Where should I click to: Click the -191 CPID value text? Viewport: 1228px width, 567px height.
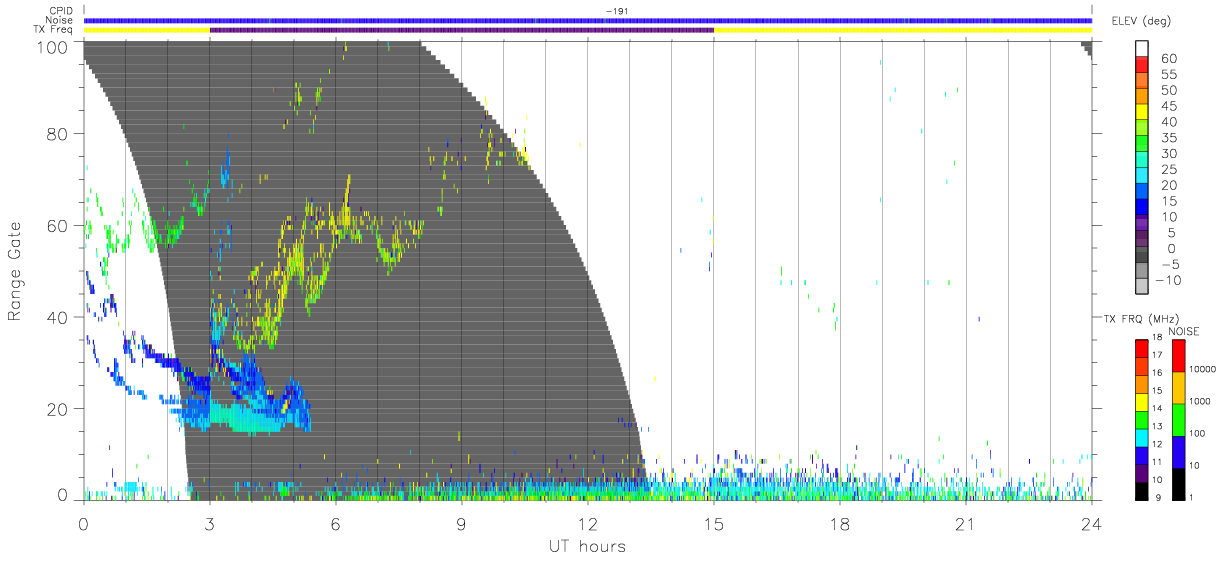pyautogui.click(x=616, y=11)
